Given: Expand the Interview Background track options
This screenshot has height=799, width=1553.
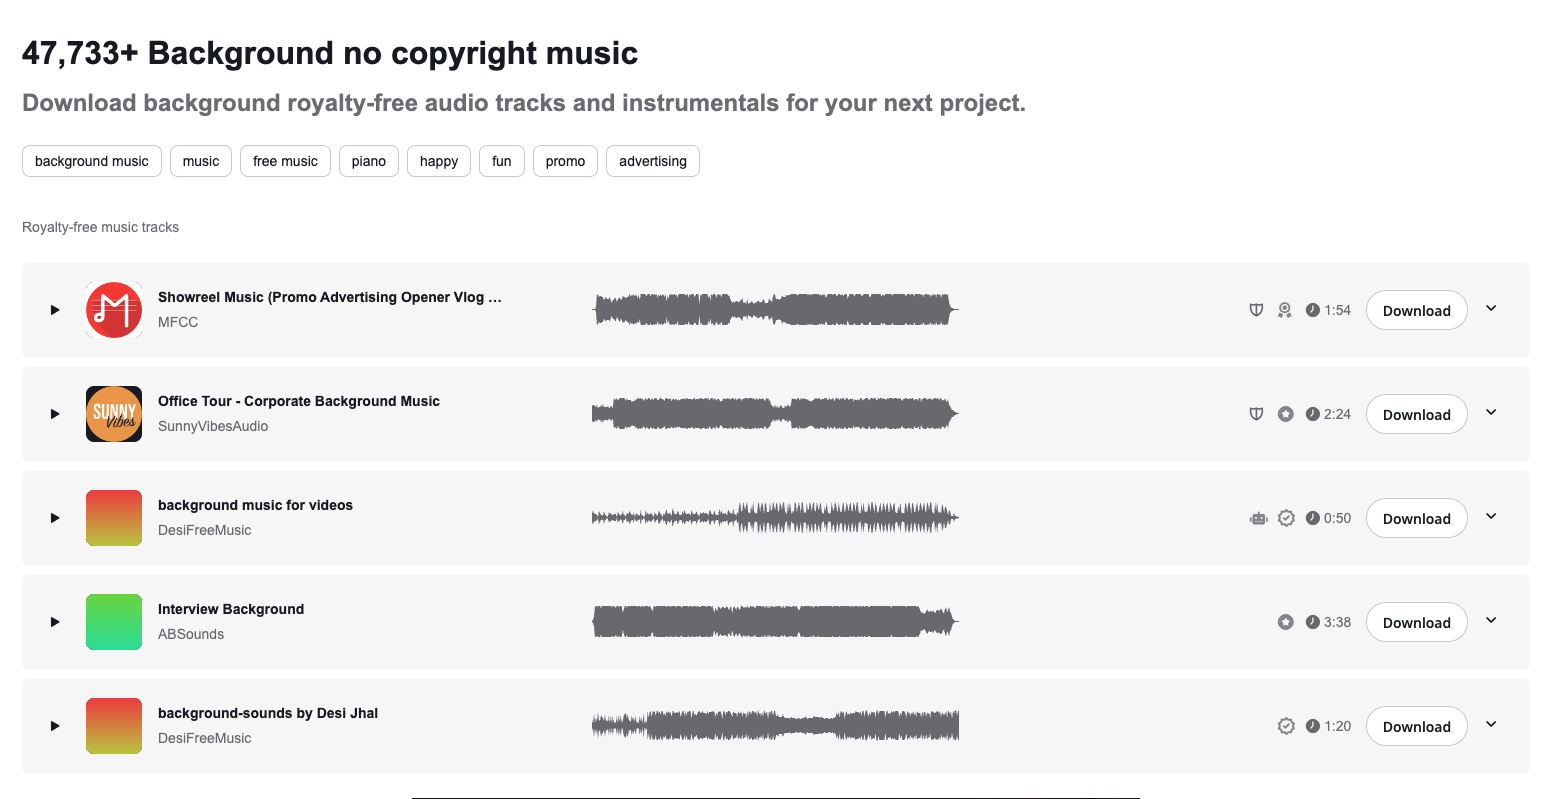Looking at the screenshot, I should [1491, 621].
